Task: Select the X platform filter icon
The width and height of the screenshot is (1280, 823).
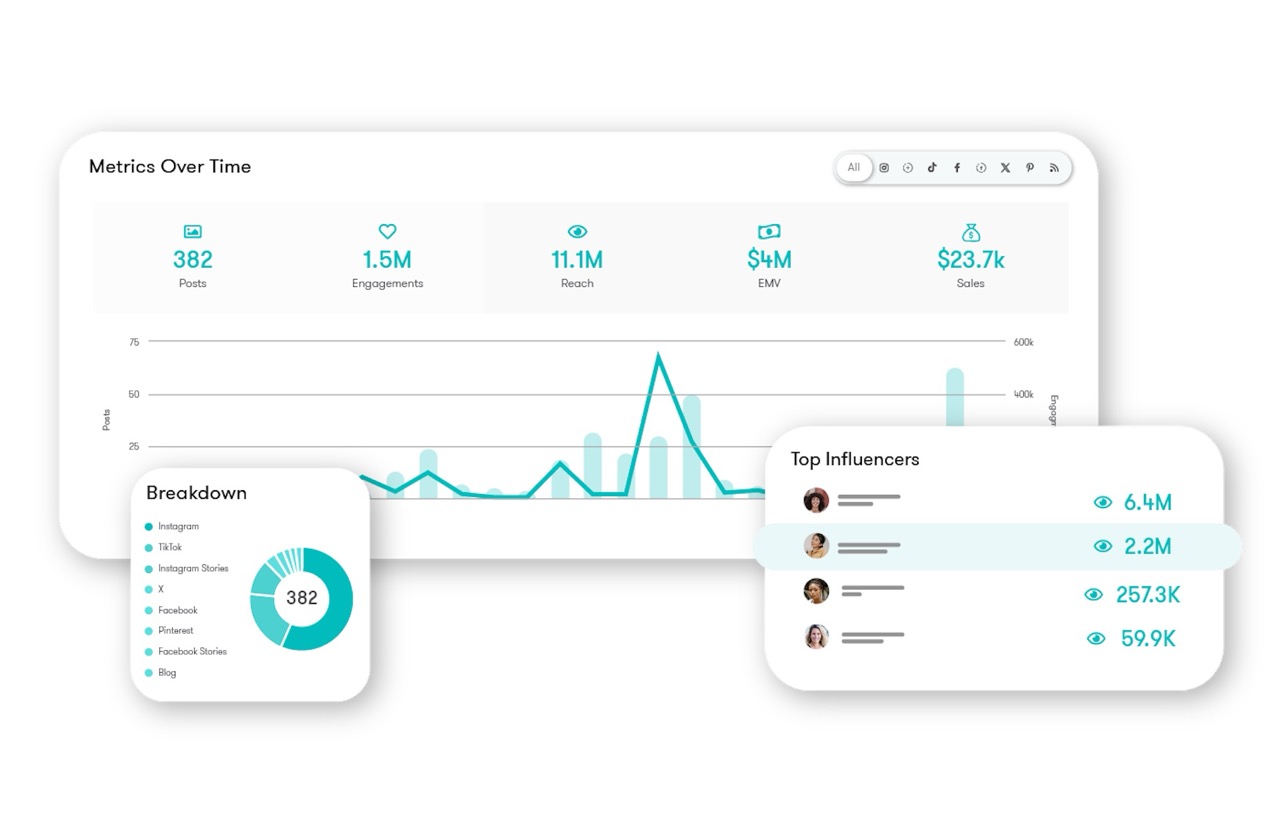Action: point(1006,167)
